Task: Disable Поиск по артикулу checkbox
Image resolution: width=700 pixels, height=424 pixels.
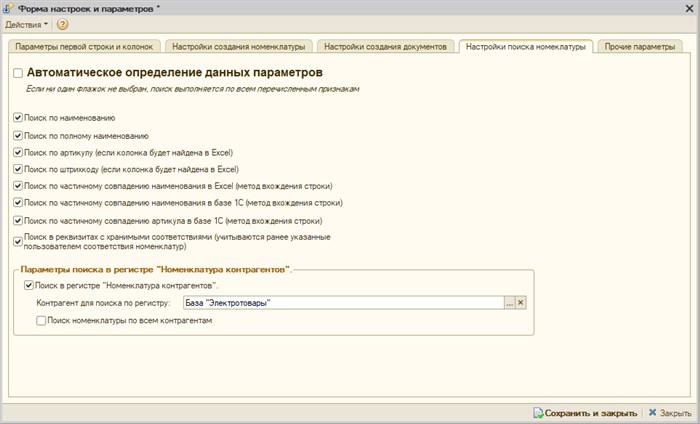Action: [x=18, y=153]
